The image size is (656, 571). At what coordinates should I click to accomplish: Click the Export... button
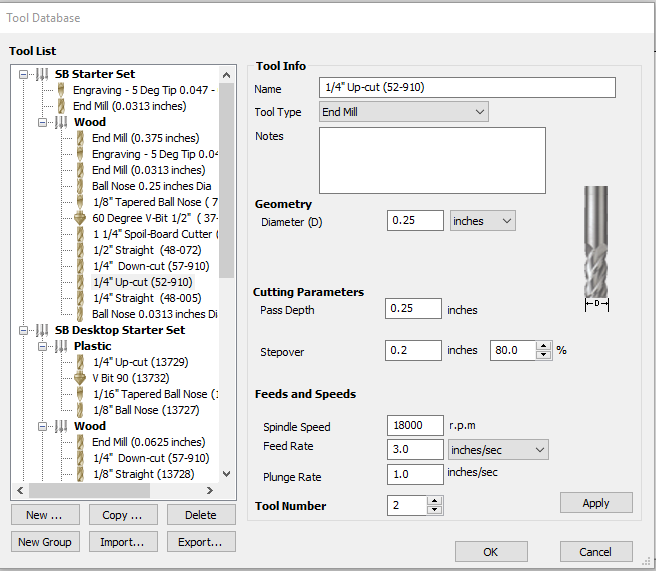click(x=201, y=542)
